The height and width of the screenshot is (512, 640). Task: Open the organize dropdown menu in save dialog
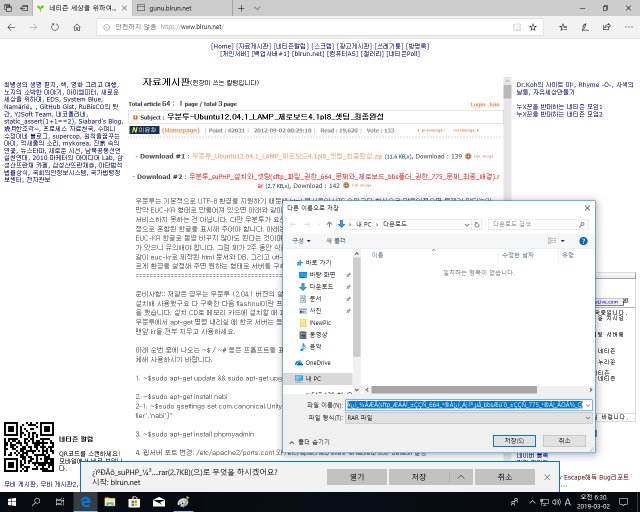[x=301, y=241]
